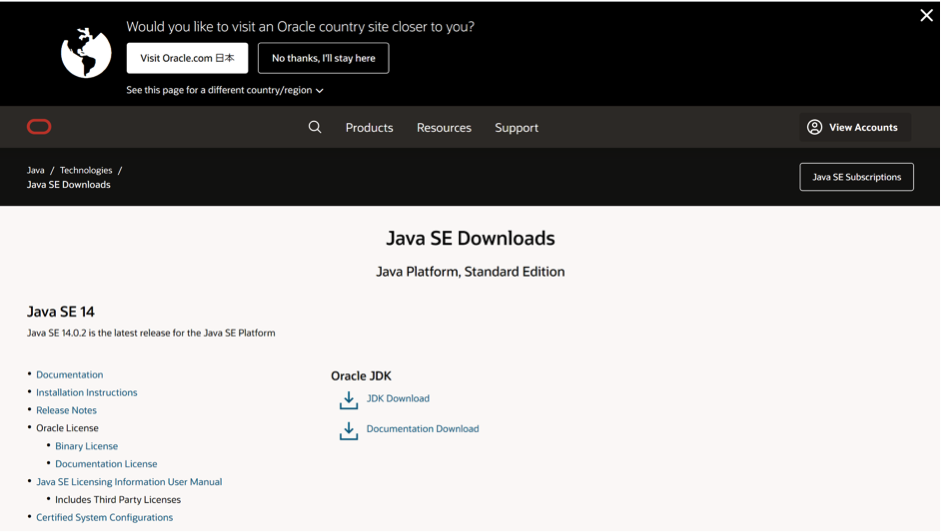Open Java SE Subscriptions button

coord(856,177)
